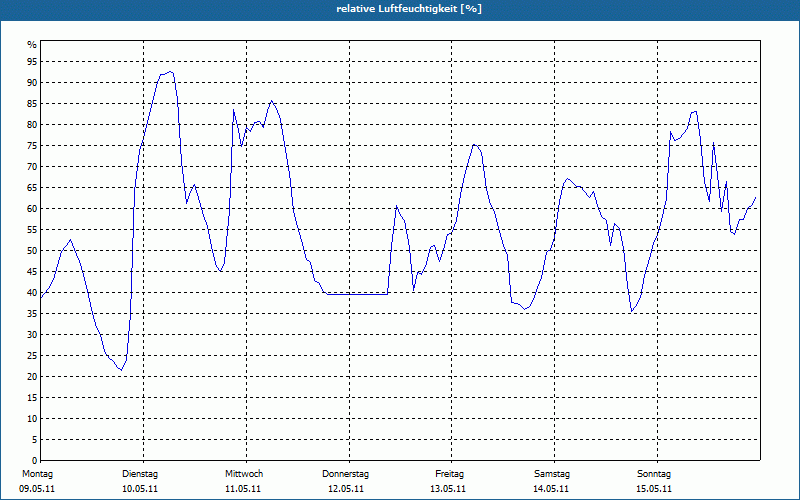Click the 'Sonntag' day label
This screenshot has height=500, width=800.
click(x=654, y=474)
